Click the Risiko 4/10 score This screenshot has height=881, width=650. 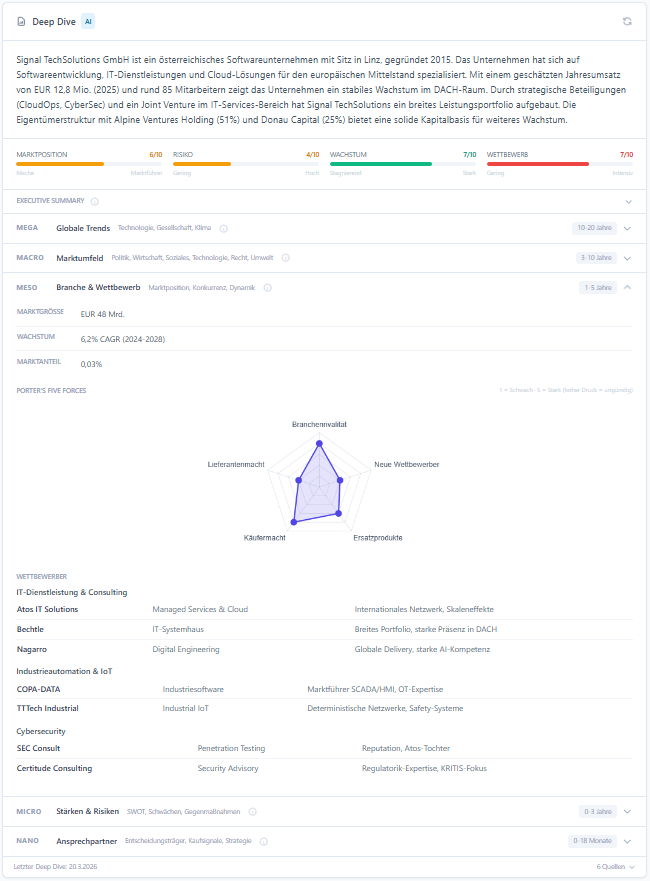312,155
